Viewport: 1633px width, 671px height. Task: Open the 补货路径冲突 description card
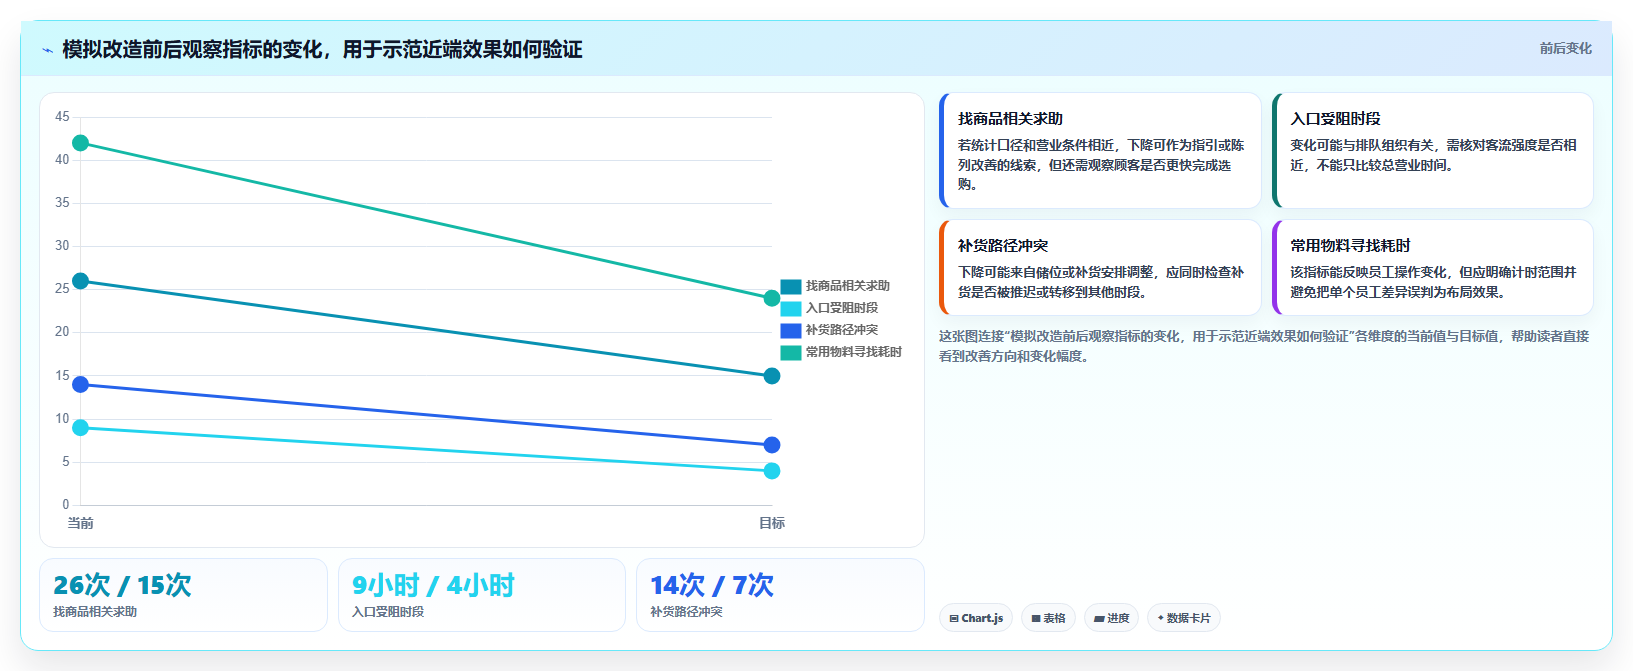(x=1100, y=268)
